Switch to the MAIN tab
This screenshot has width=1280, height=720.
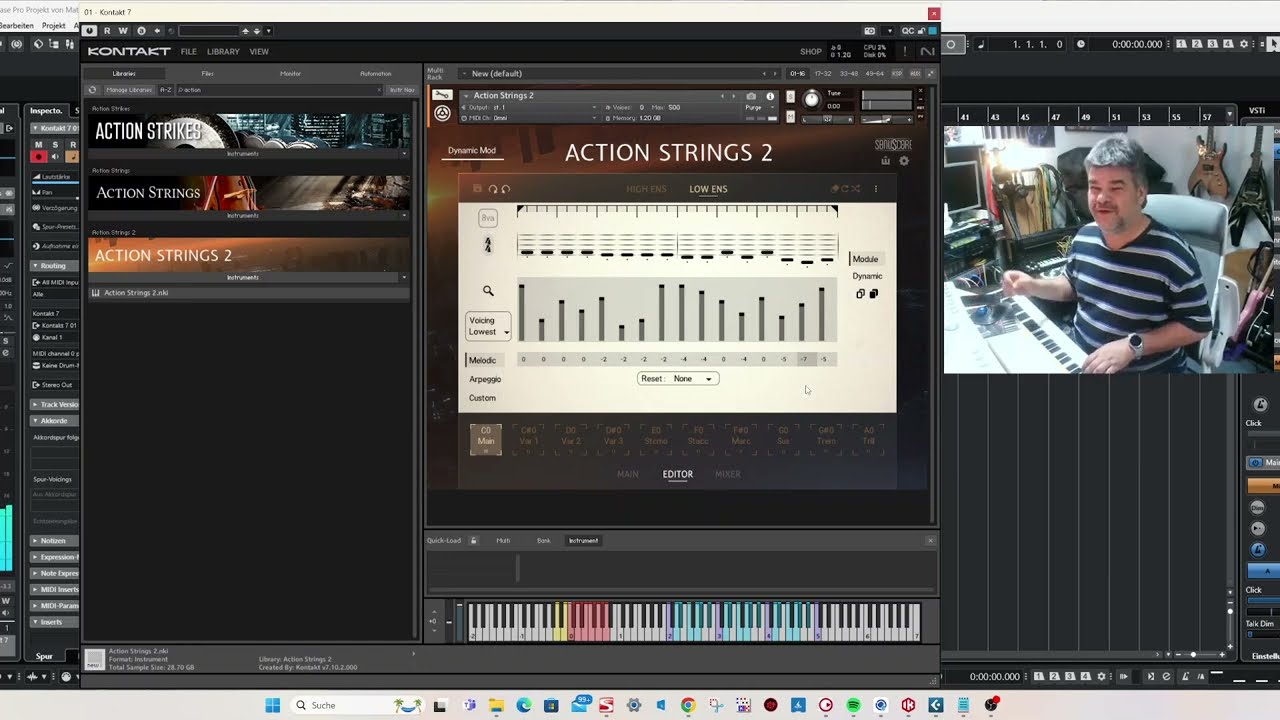[628, 474]
